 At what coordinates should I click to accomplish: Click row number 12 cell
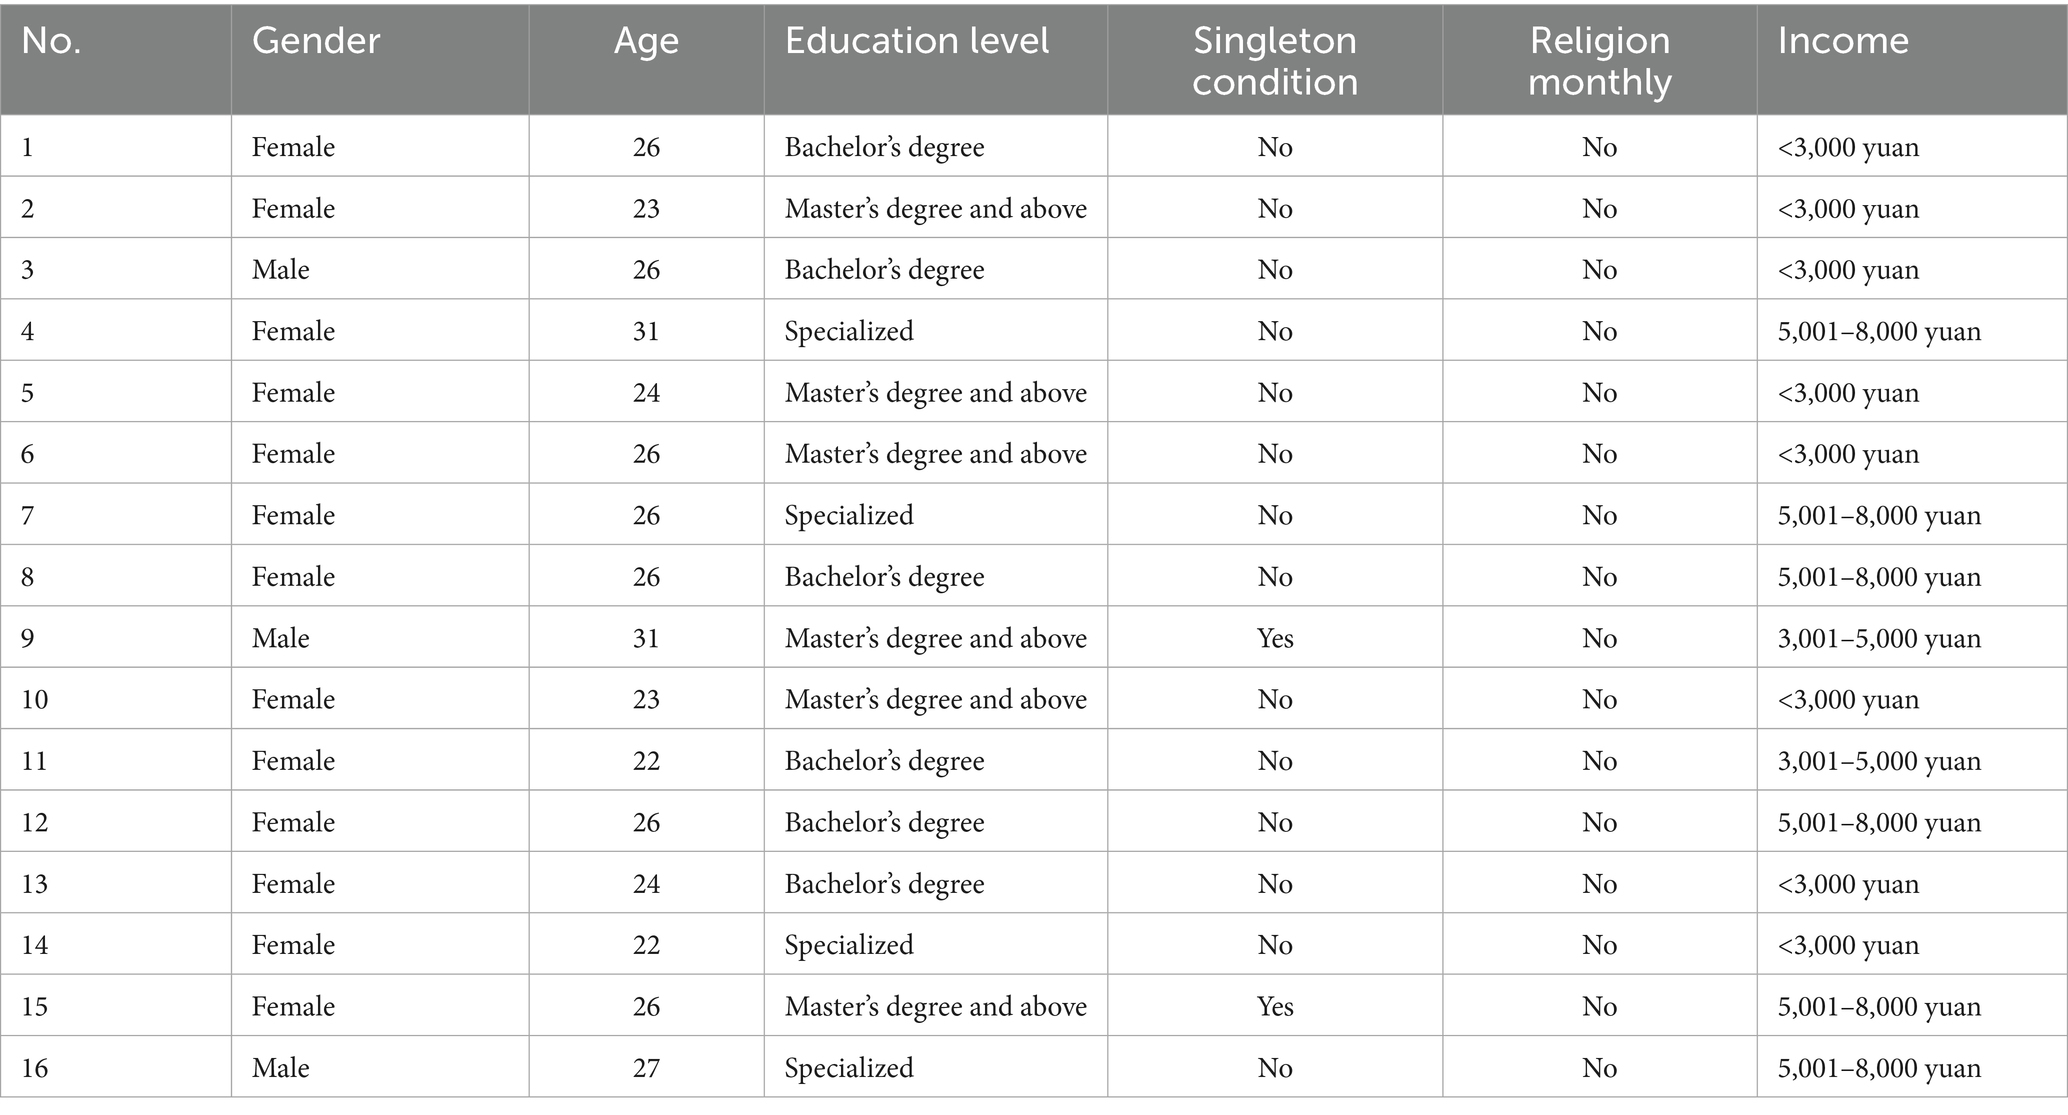pyautogui.click(x=35, y=822)
